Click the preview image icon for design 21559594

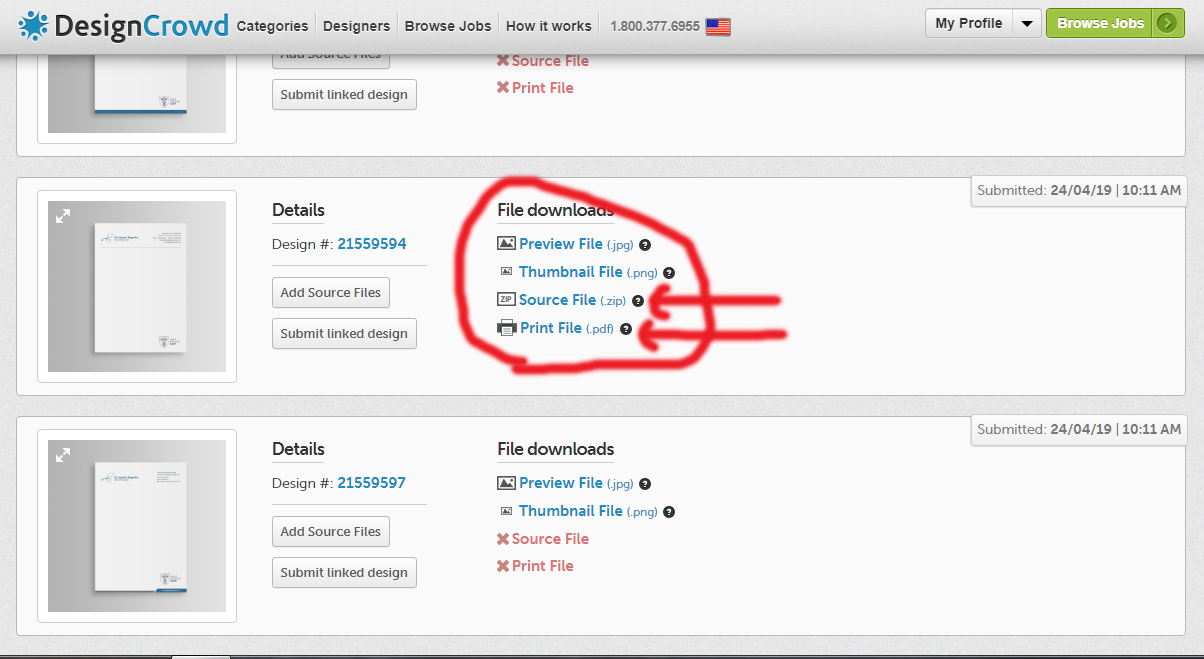[x=506, y=243]
